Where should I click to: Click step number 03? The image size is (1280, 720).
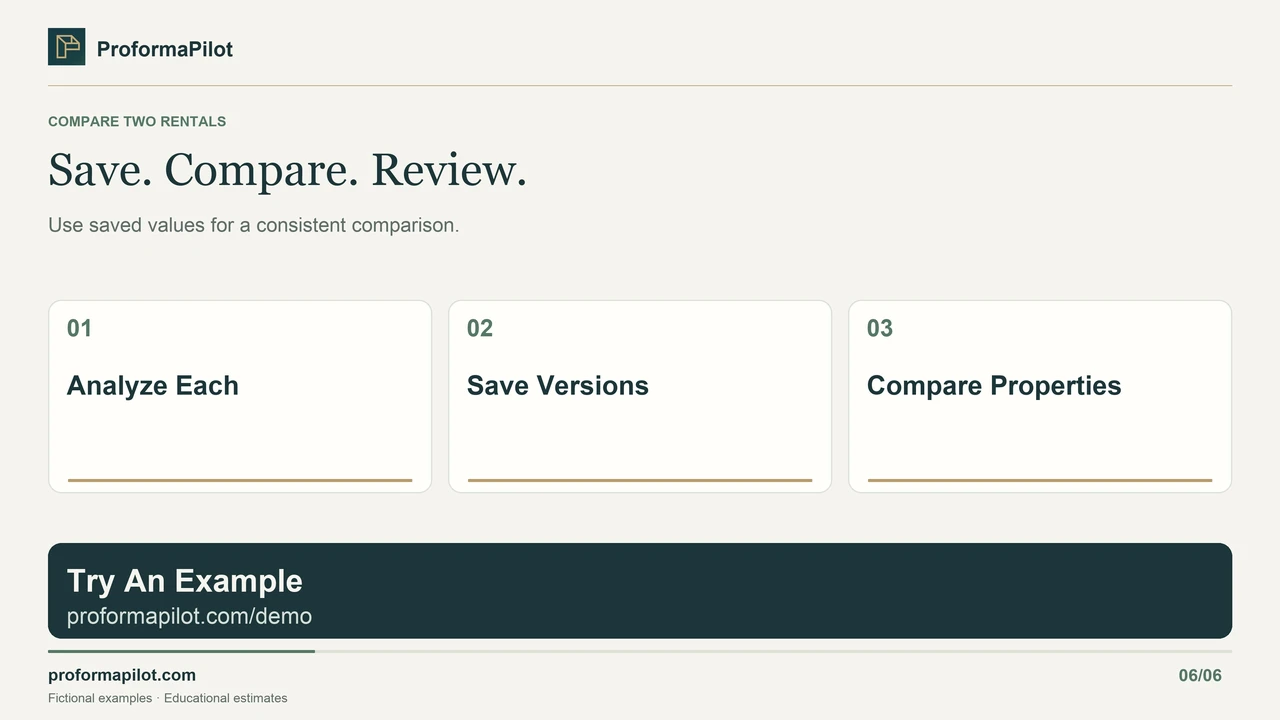pos(880,328)
